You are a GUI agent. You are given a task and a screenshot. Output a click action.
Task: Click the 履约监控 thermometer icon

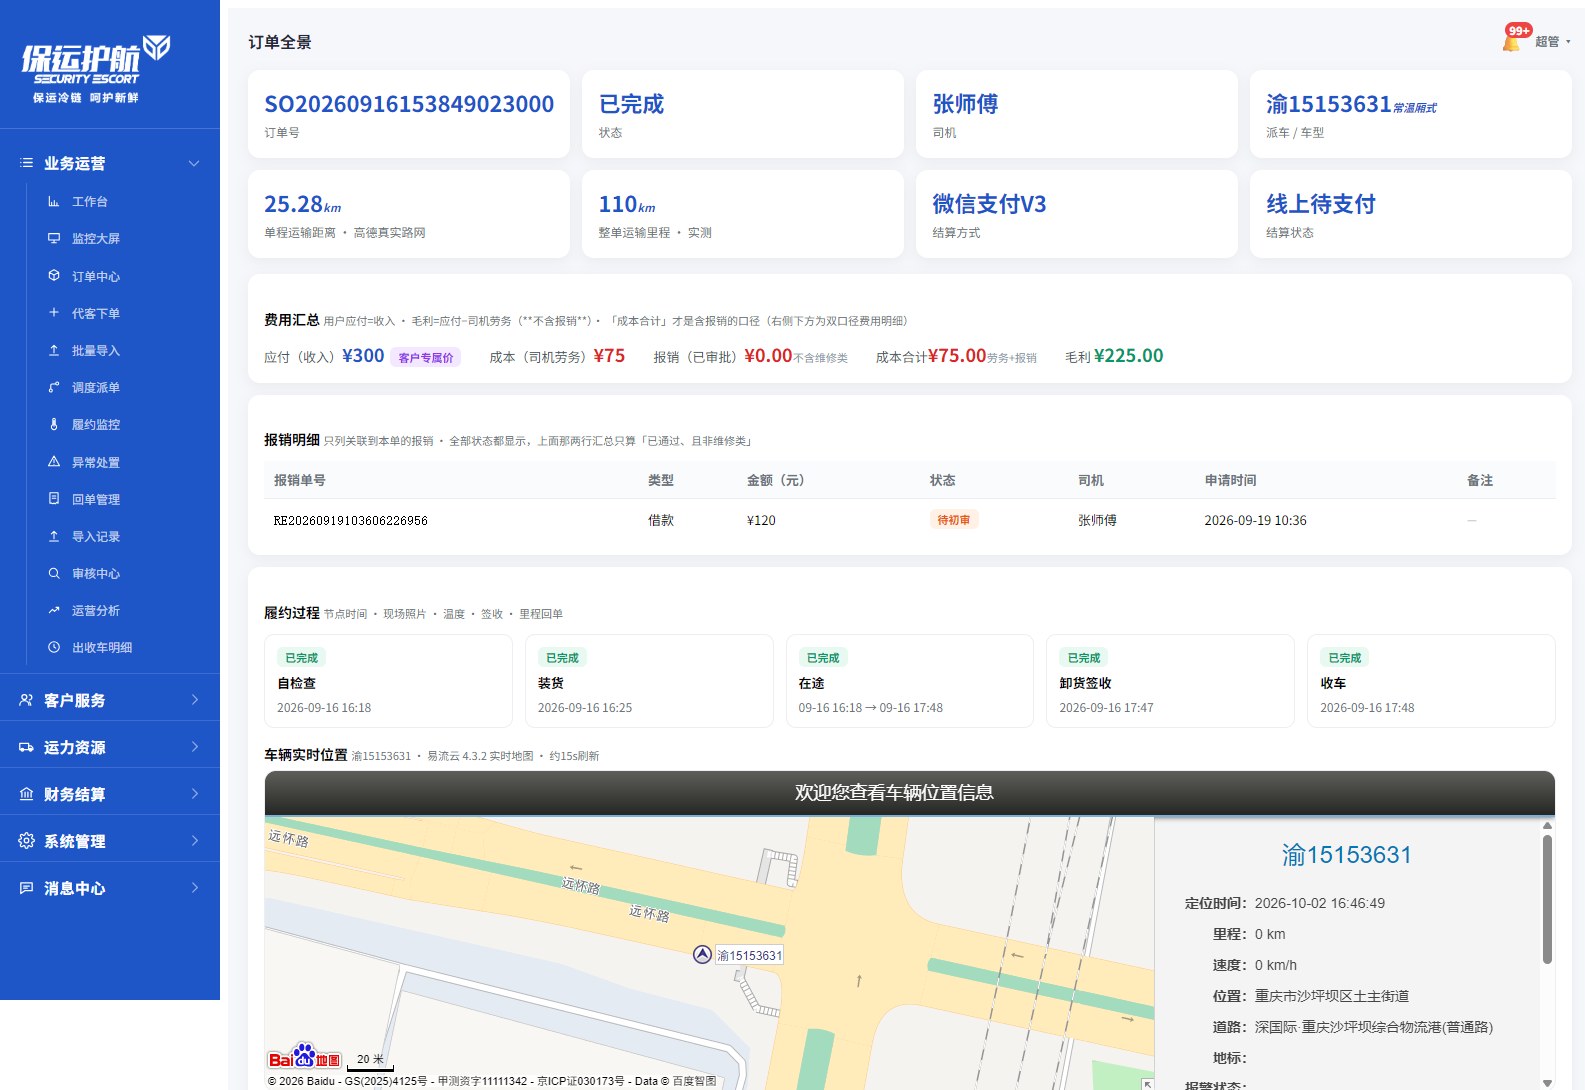click(54, 425)
